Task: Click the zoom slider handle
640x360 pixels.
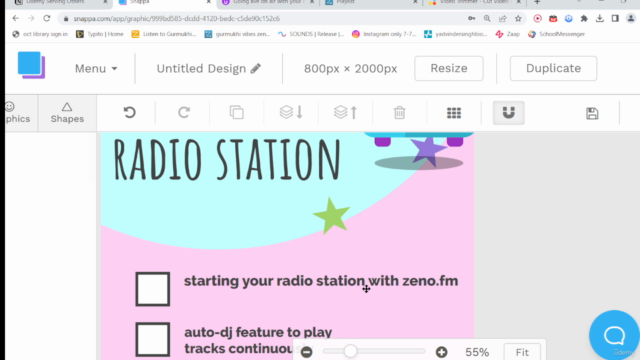Action: coord(350,351)
